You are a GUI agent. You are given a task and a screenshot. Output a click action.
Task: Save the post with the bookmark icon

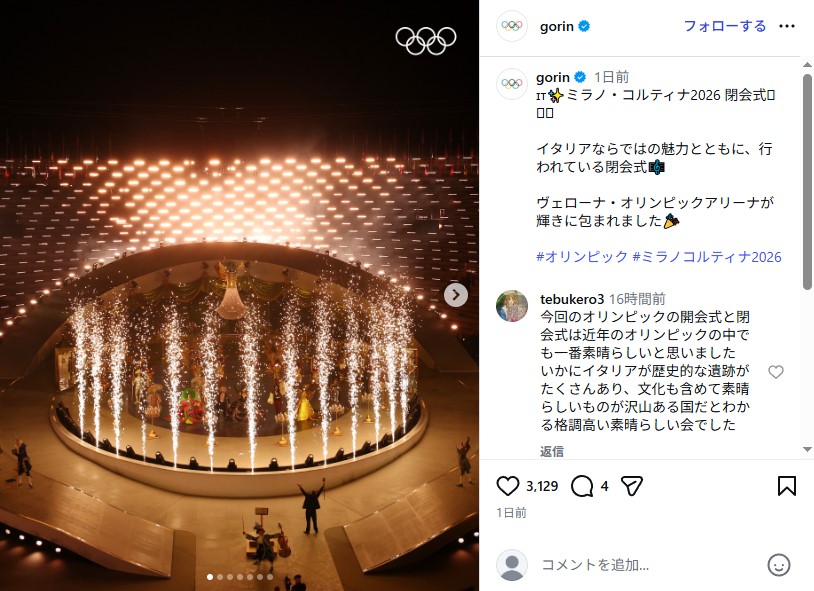(x=786, y=486)
